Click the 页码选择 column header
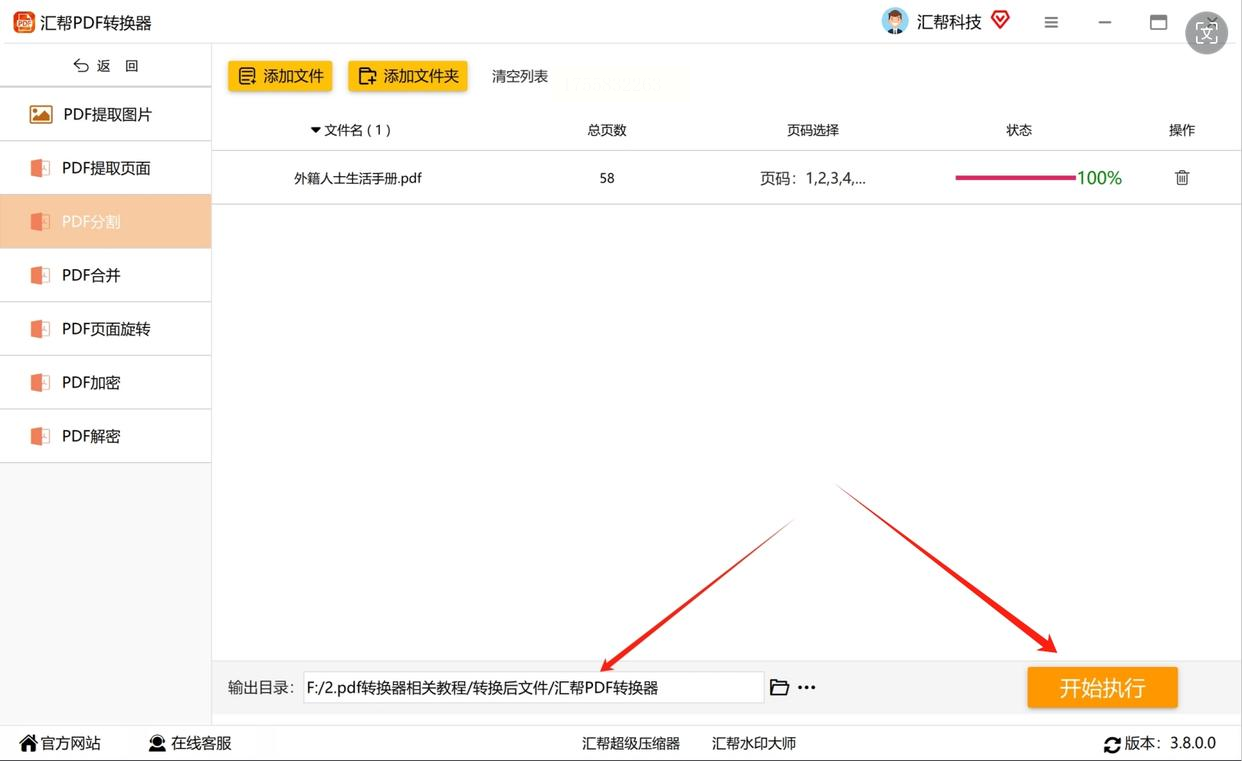The image size is (1242, 761). (x=813, y=130)
